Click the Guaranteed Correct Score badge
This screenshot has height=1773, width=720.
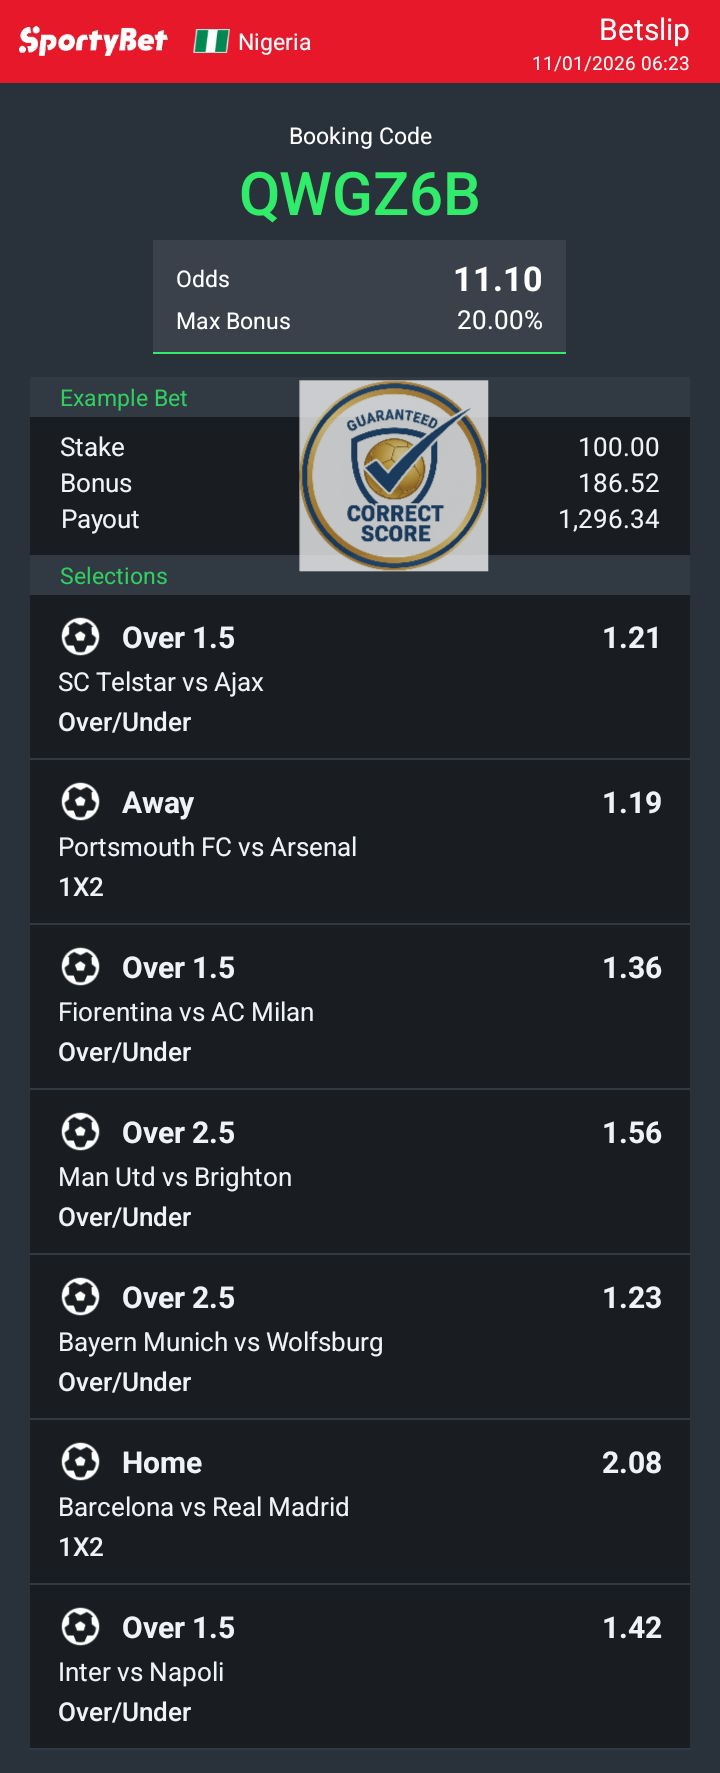[394, 476]
